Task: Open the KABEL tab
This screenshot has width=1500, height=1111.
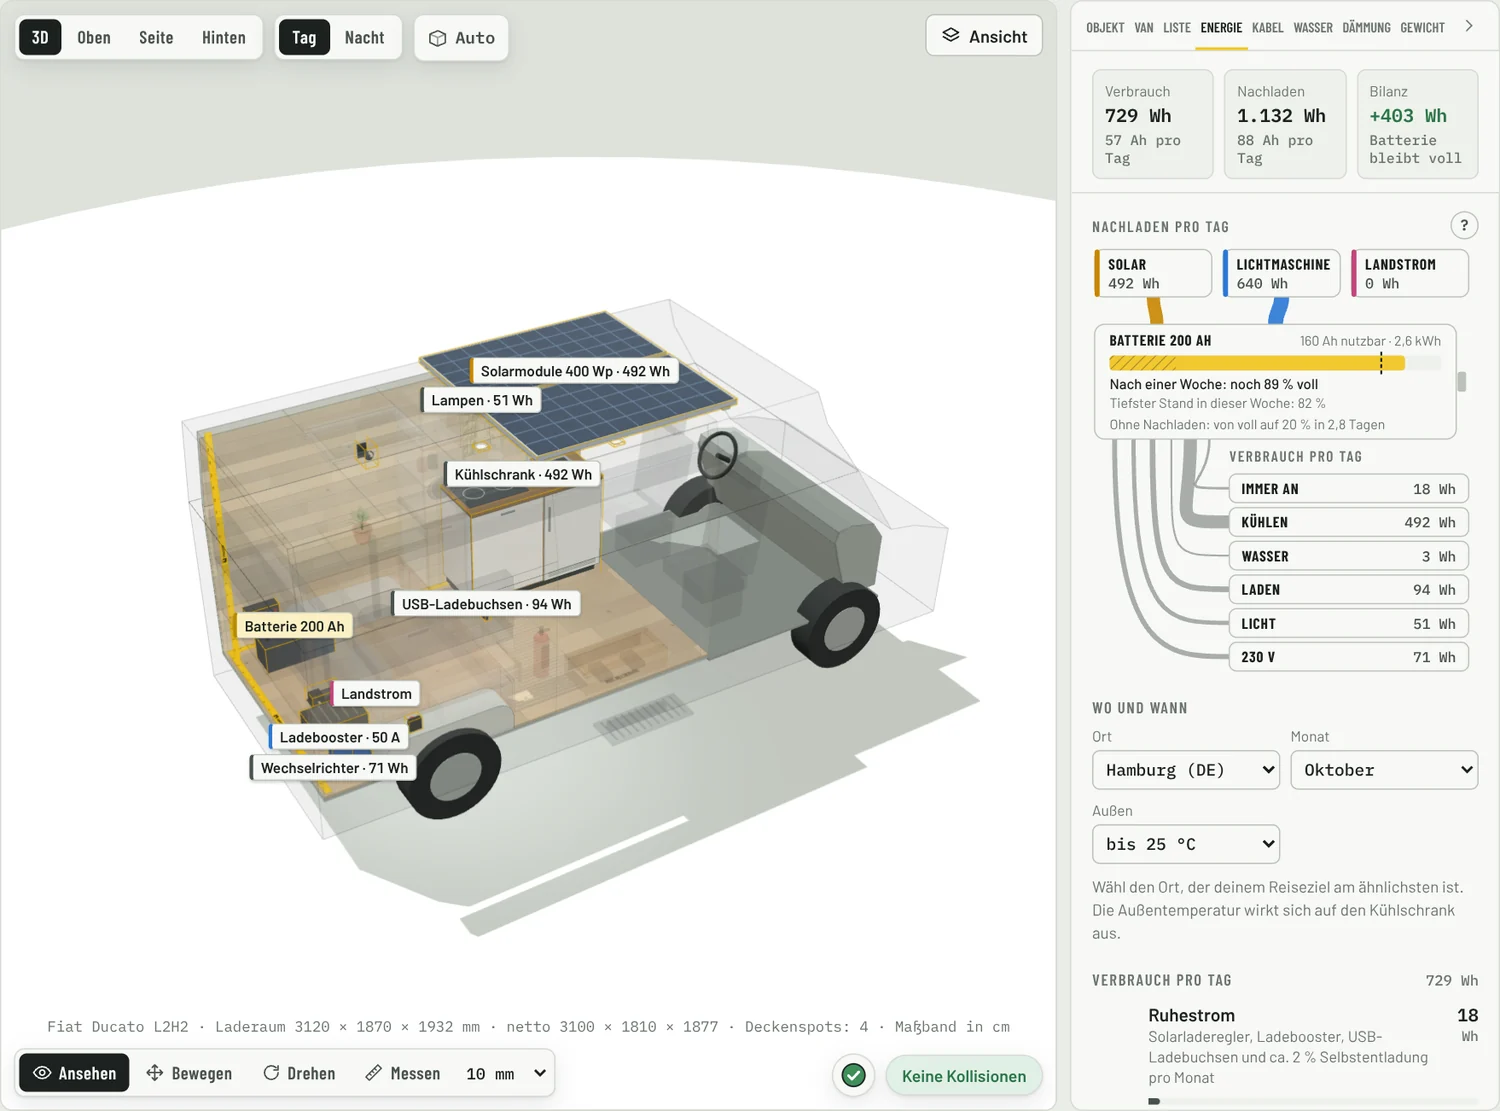Action: click(x=1267, y=28)
